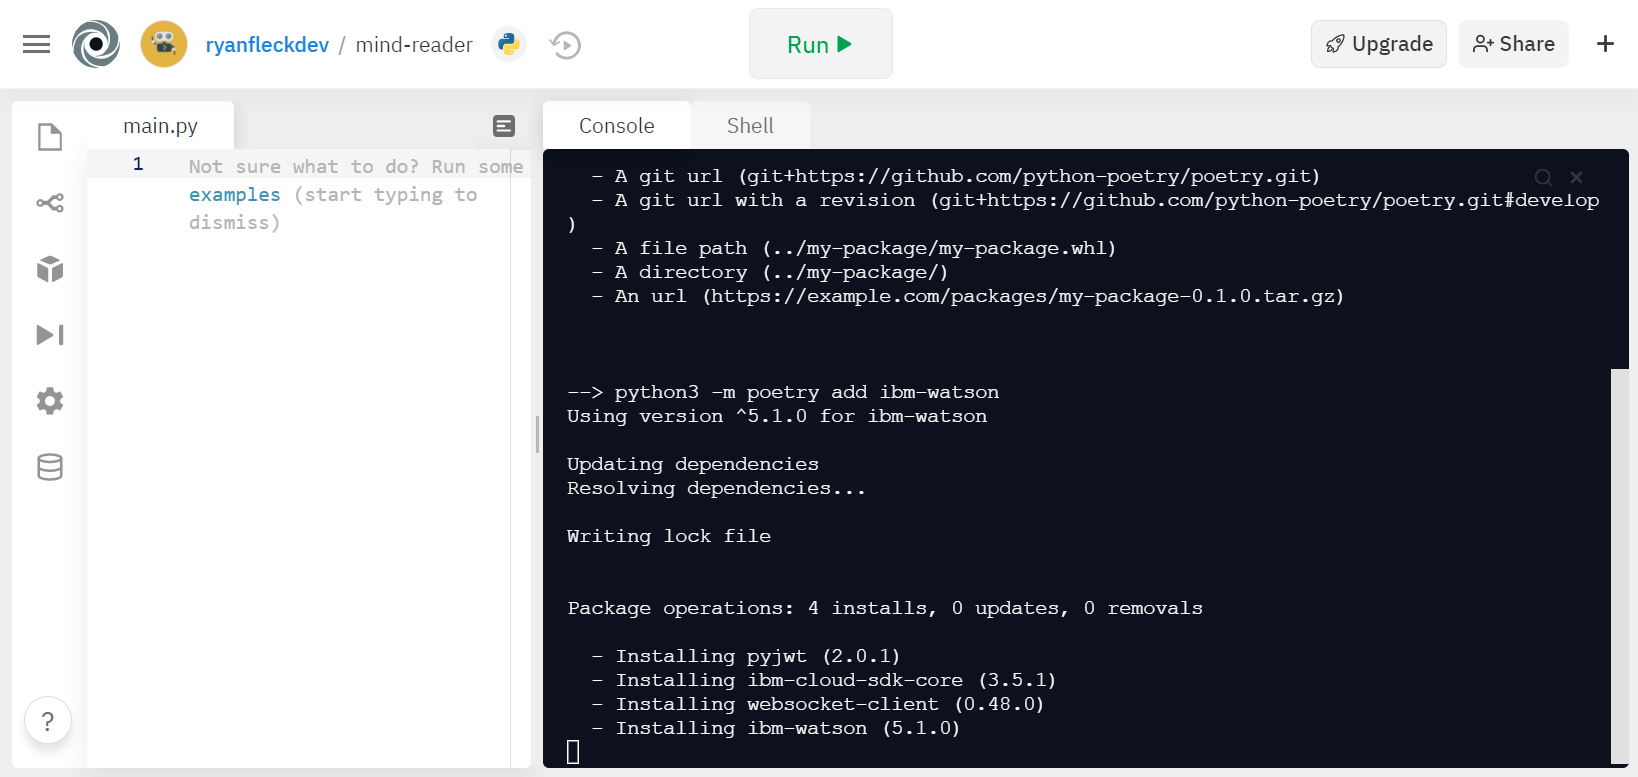Open the Packages cube icon

pos(50,269)
